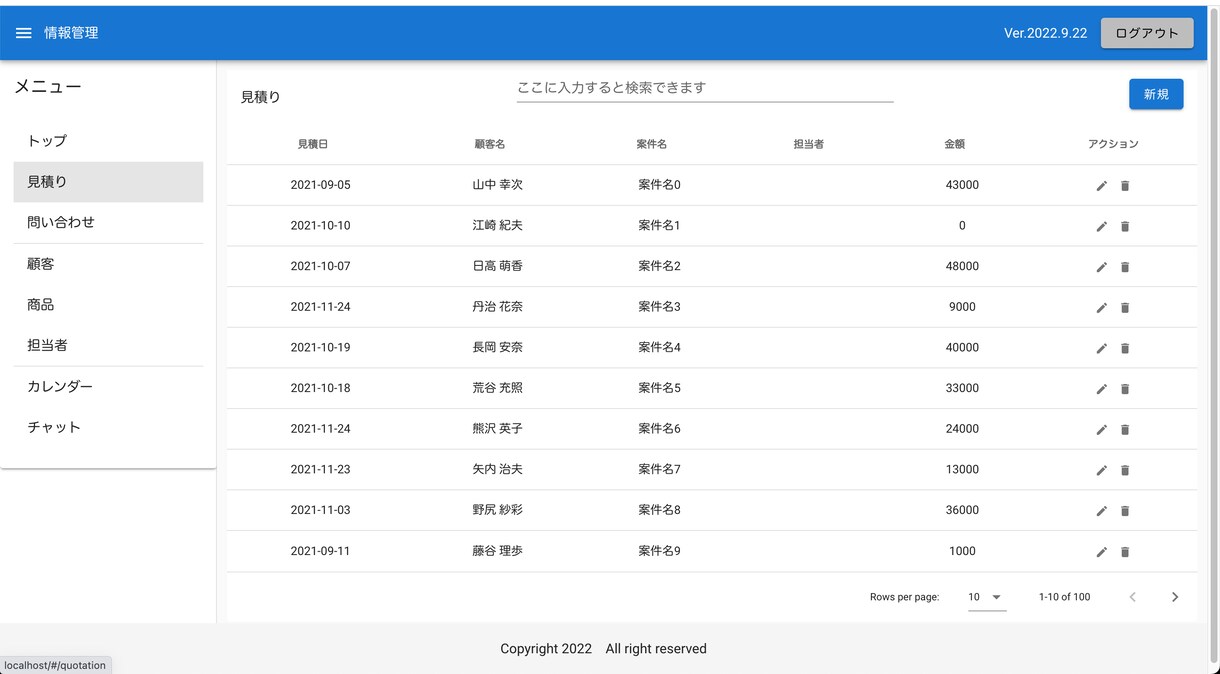Select customer name 藤谷 理歩
Viewport: 1220px width, 674px height.
coord(497,551)
